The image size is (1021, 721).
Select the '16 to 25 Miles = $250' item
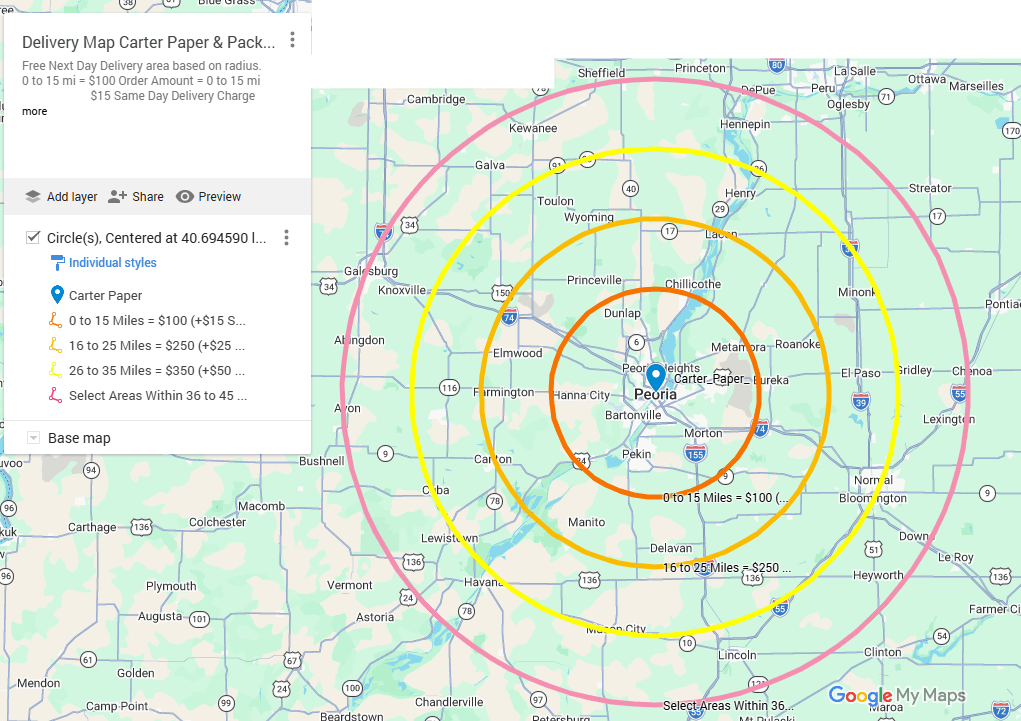coord(157,345)
